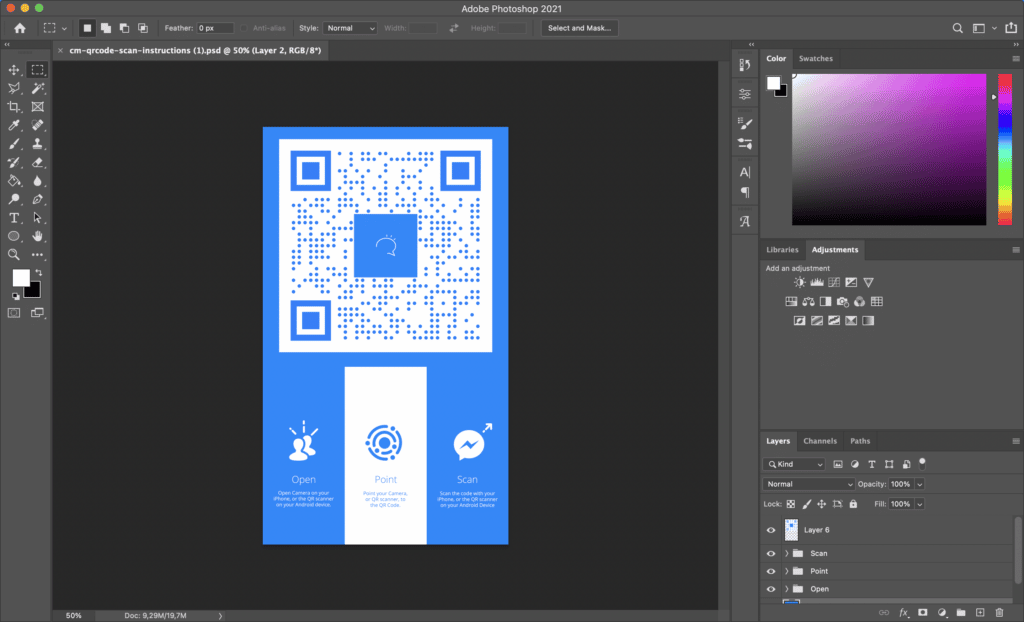Open the Opacity dropdown arrow

click(919, 484)
